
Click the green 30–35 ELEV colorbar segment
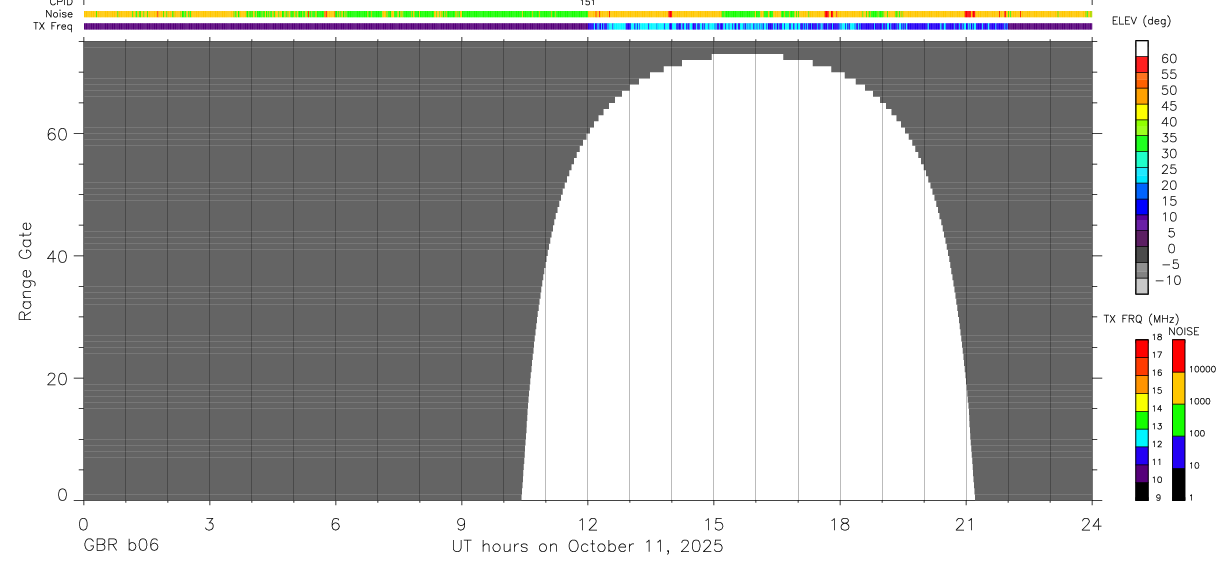(x=1141, y=144)
